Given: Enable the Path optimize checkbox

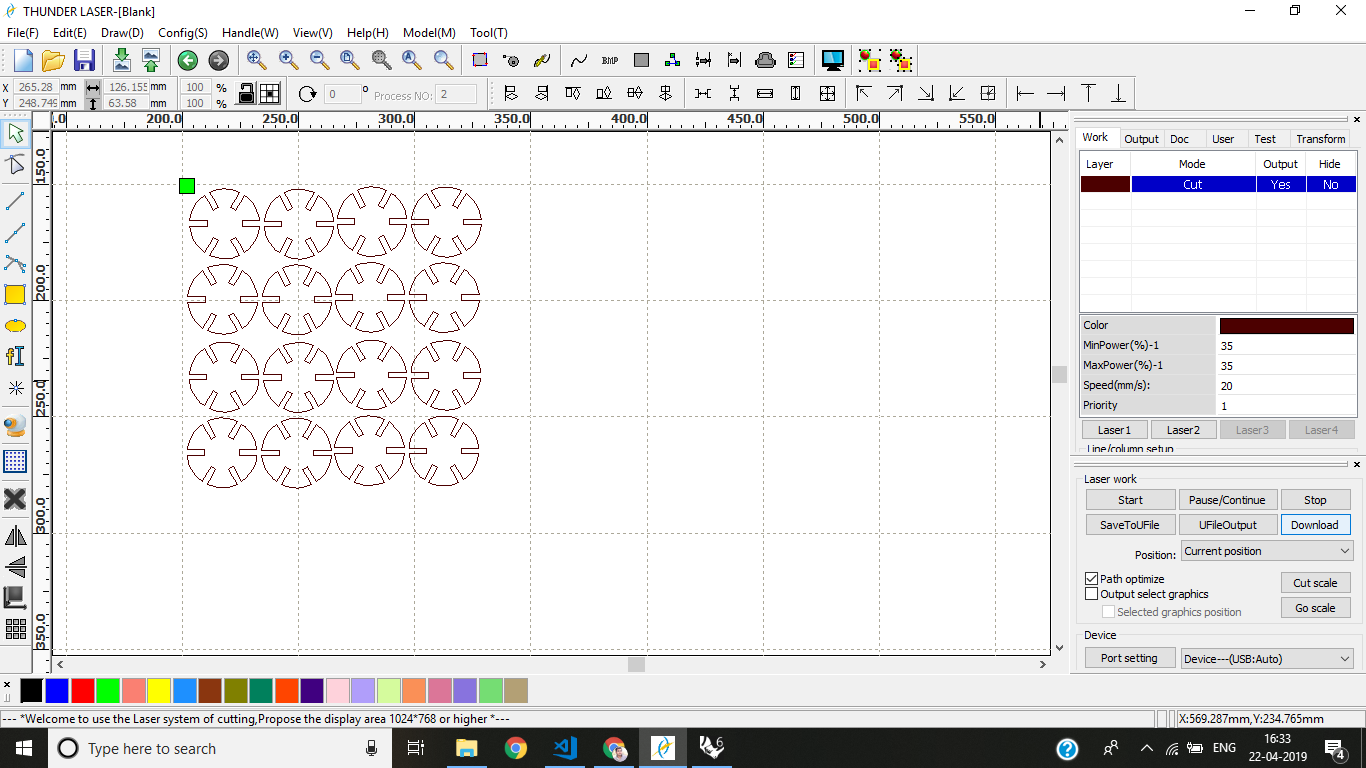Looking at the screenshot, I should [x=1092, y=579].
